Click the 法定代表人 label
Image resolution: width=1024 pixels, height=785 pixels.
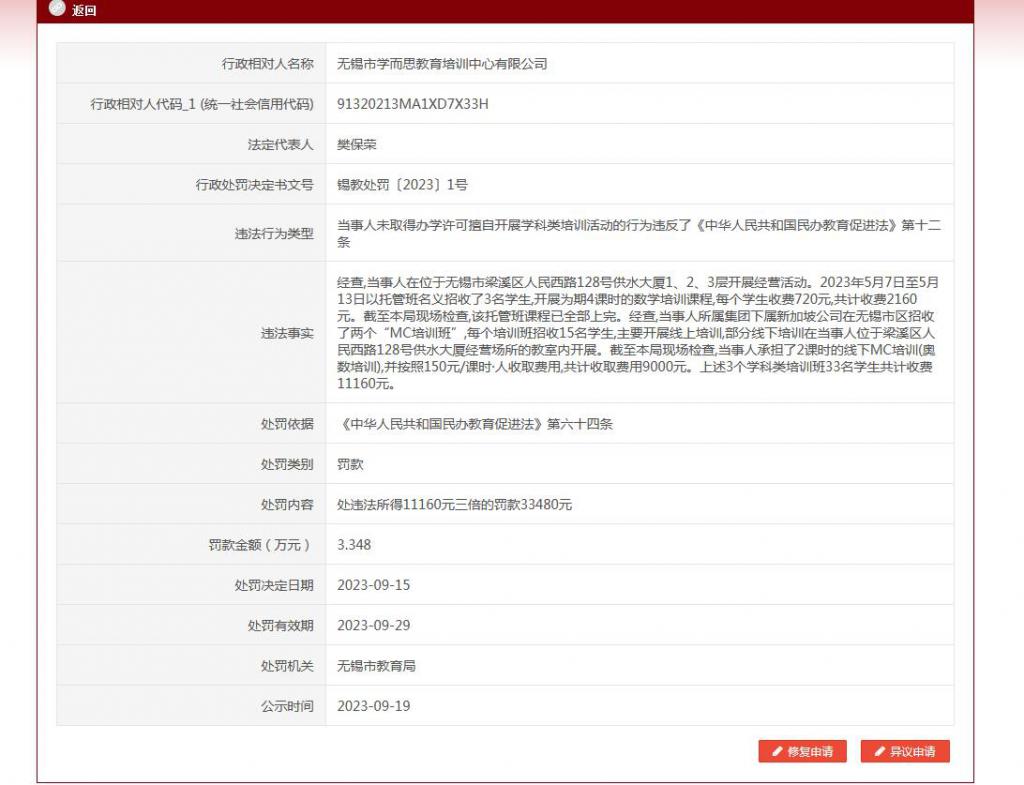tap(281, 144)
